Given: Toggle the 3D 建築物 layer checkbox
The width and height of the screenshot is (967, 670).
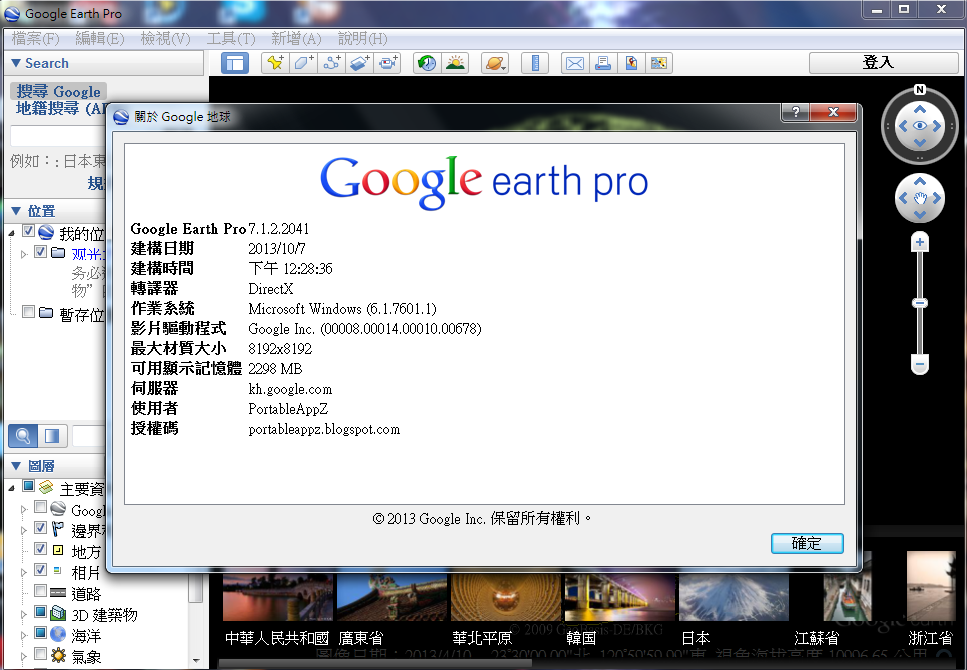Looking at the screenshot, I should (x=41, y=612).
